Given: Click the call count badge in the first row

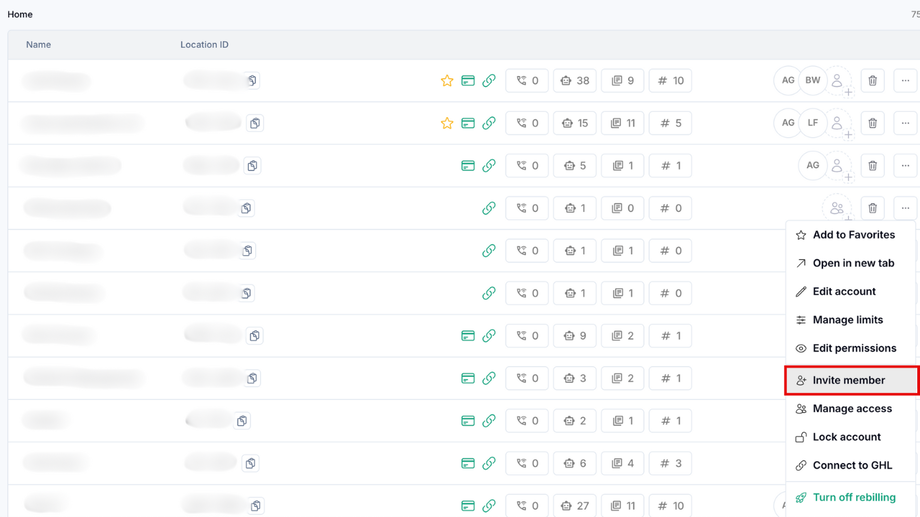Looking at the screenshot, I should point(527,81).
